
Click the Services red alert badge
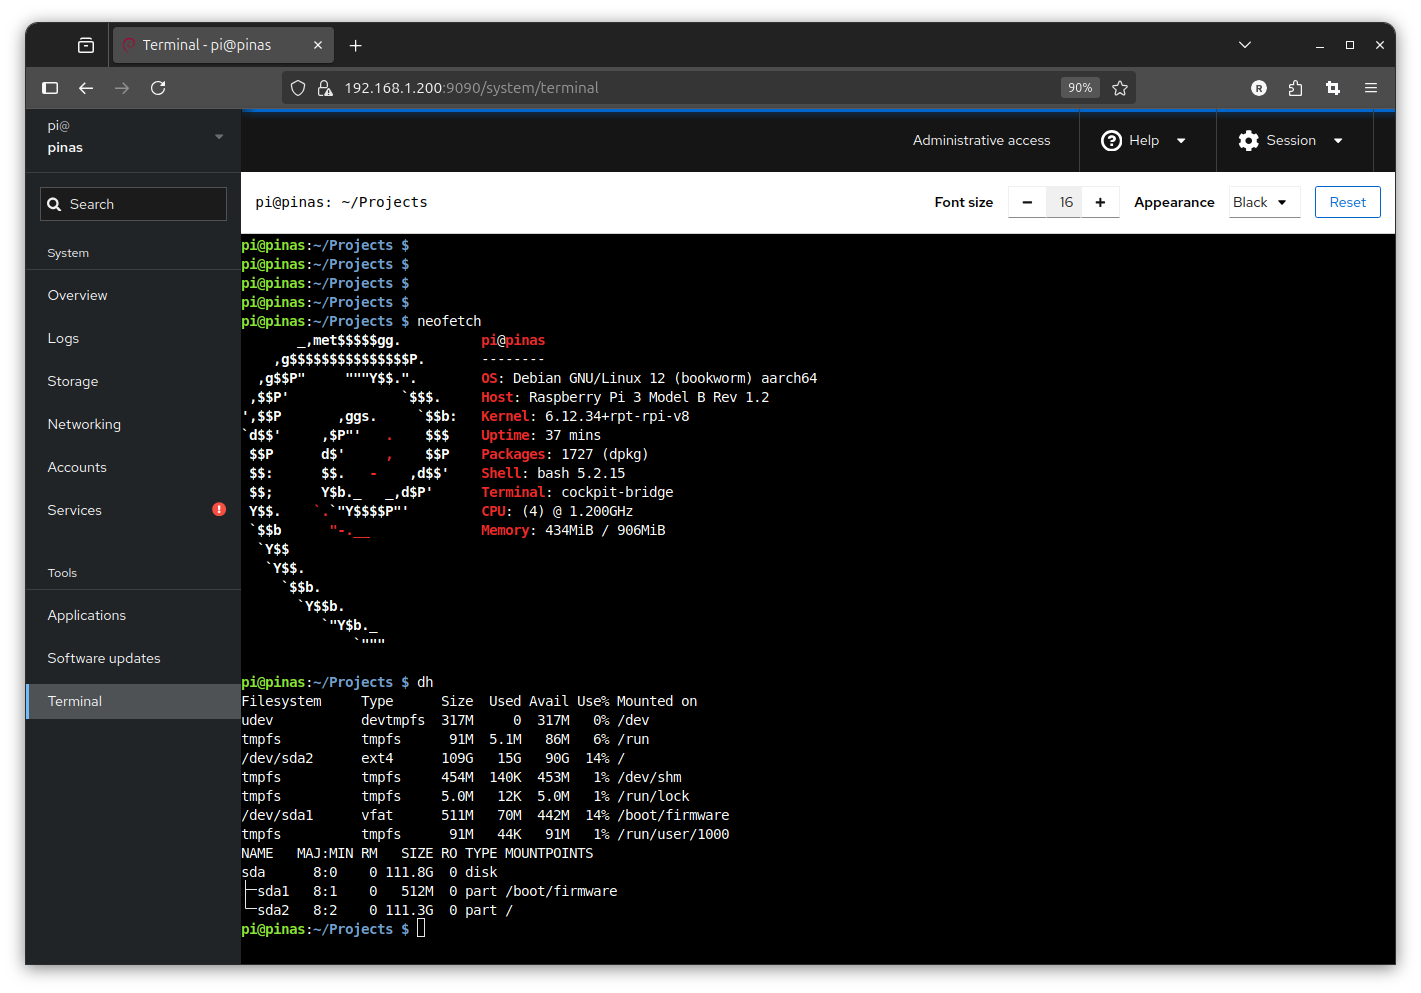pyautogui.click(x=219, y=510)
